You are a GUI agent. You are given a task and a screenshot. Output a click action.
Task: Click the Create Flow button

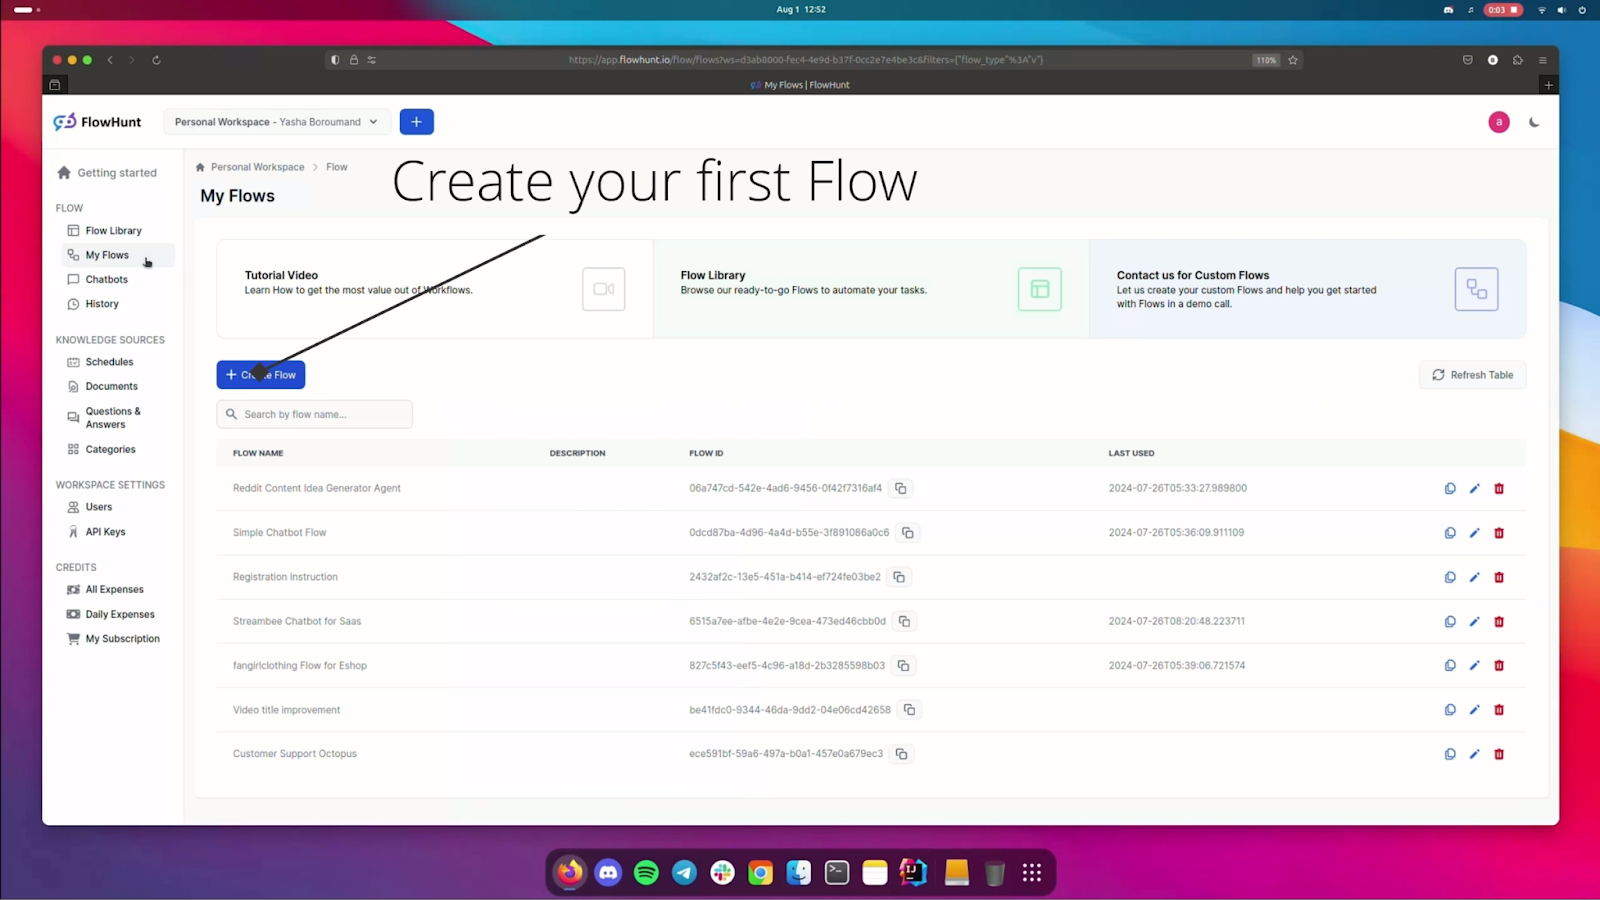point(260,374)
